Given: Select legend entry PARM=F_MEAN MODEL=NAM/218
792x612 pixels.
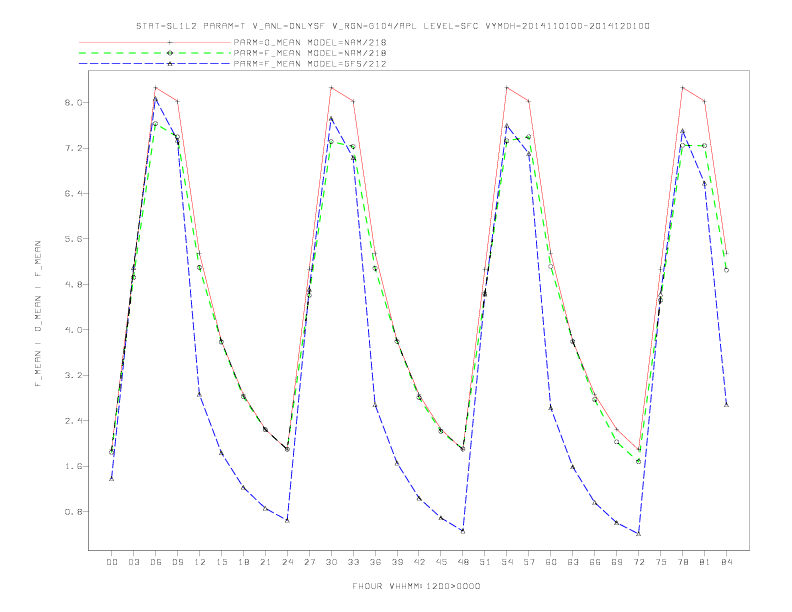Looking at the screenshot, I should point(310,53).
